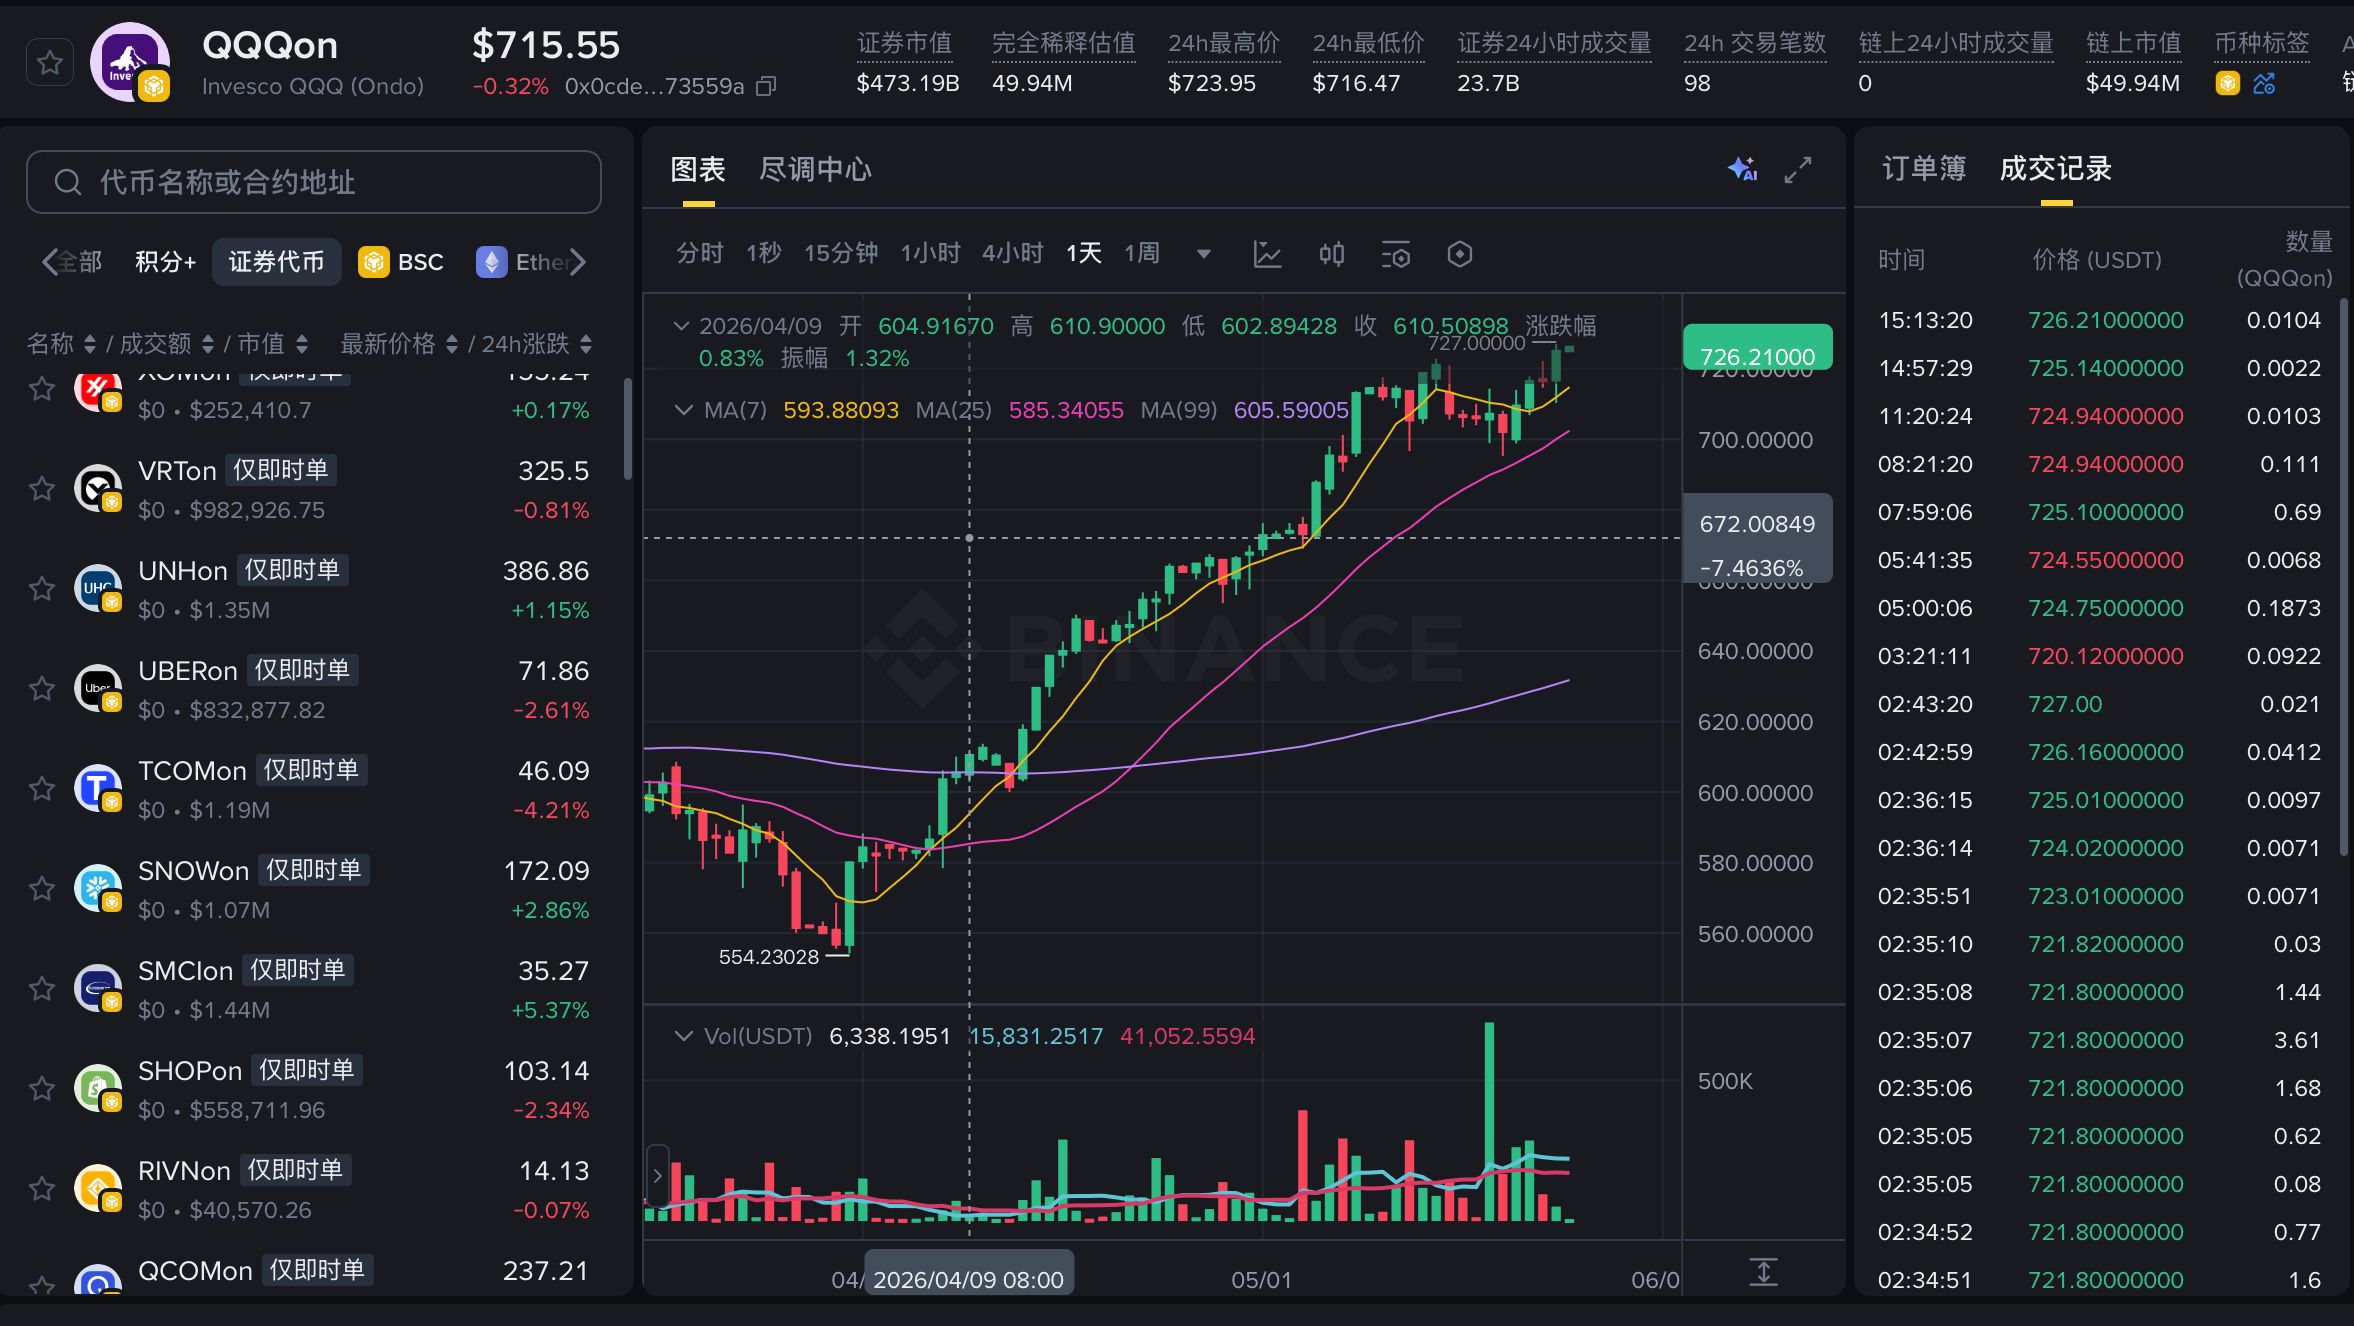Favorite QQQon with the header star
The height and width of the screenshot is (1326, 2354).
pyautogui.click(x=50, y=63)
